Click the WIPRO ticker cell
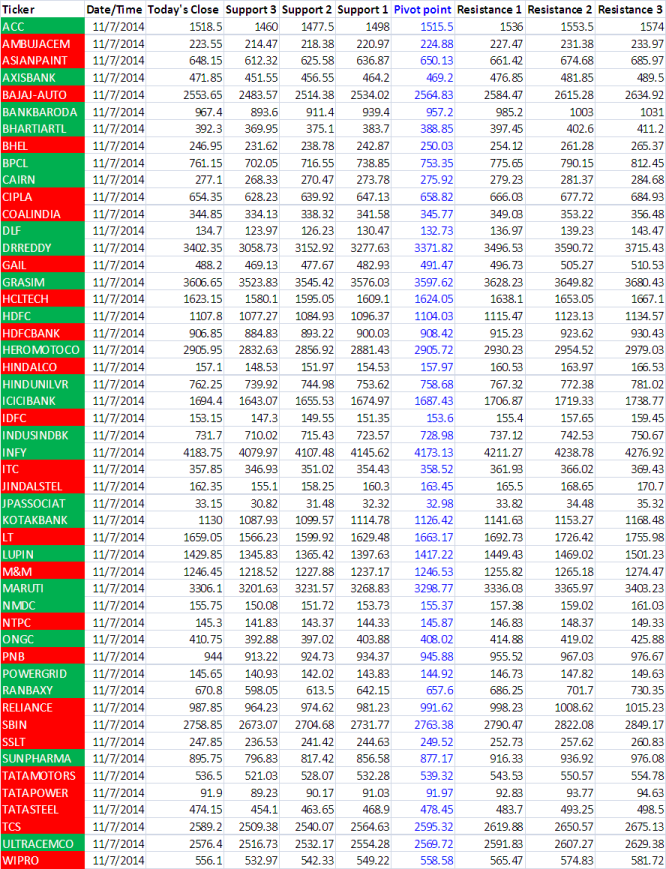Screen dimensions: 666x869 [43, 861]
